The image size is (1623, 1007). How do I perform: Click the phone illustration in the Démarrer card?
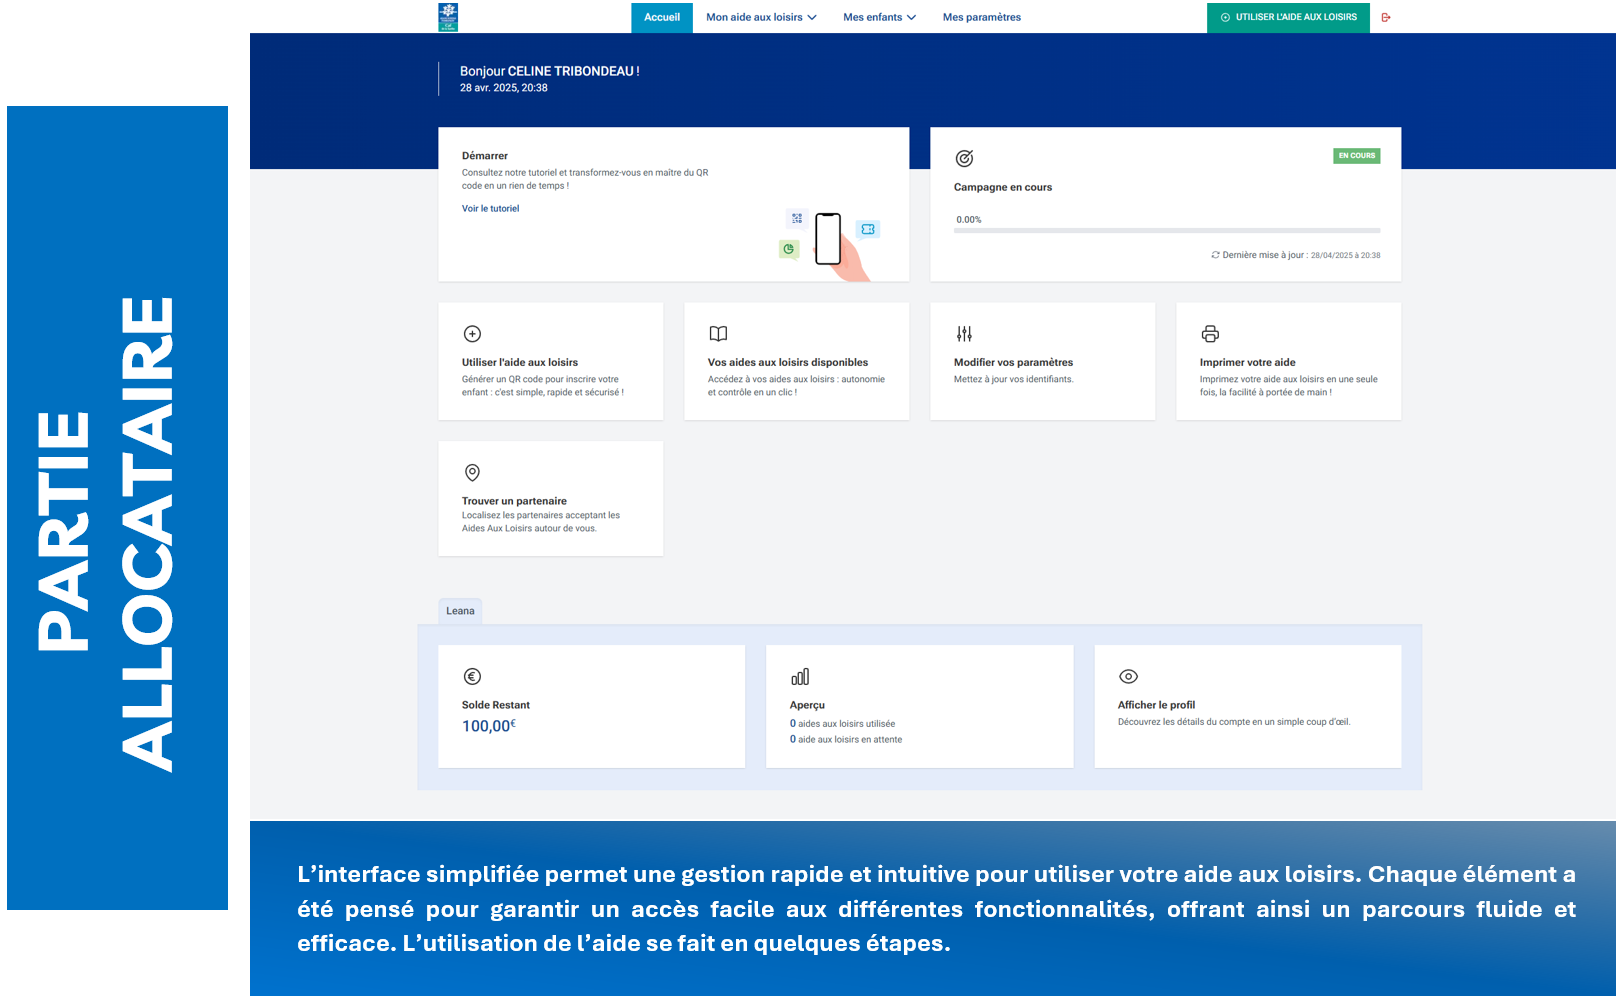828,240
